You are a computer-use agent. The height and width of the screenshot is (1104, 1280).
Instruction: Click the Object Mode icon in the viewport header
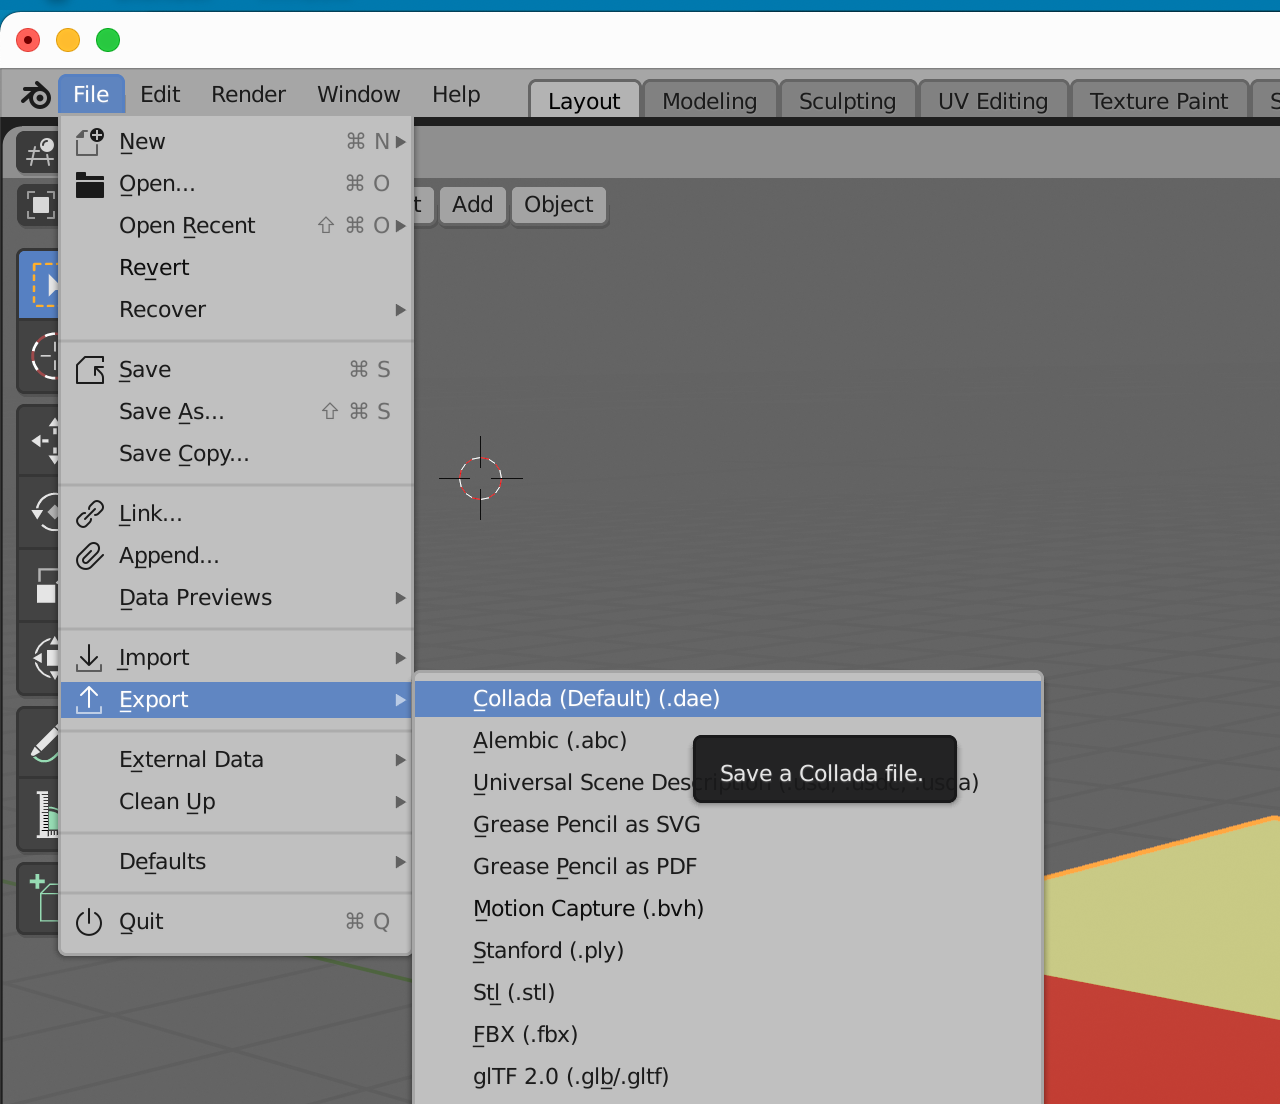coord(39,205)
